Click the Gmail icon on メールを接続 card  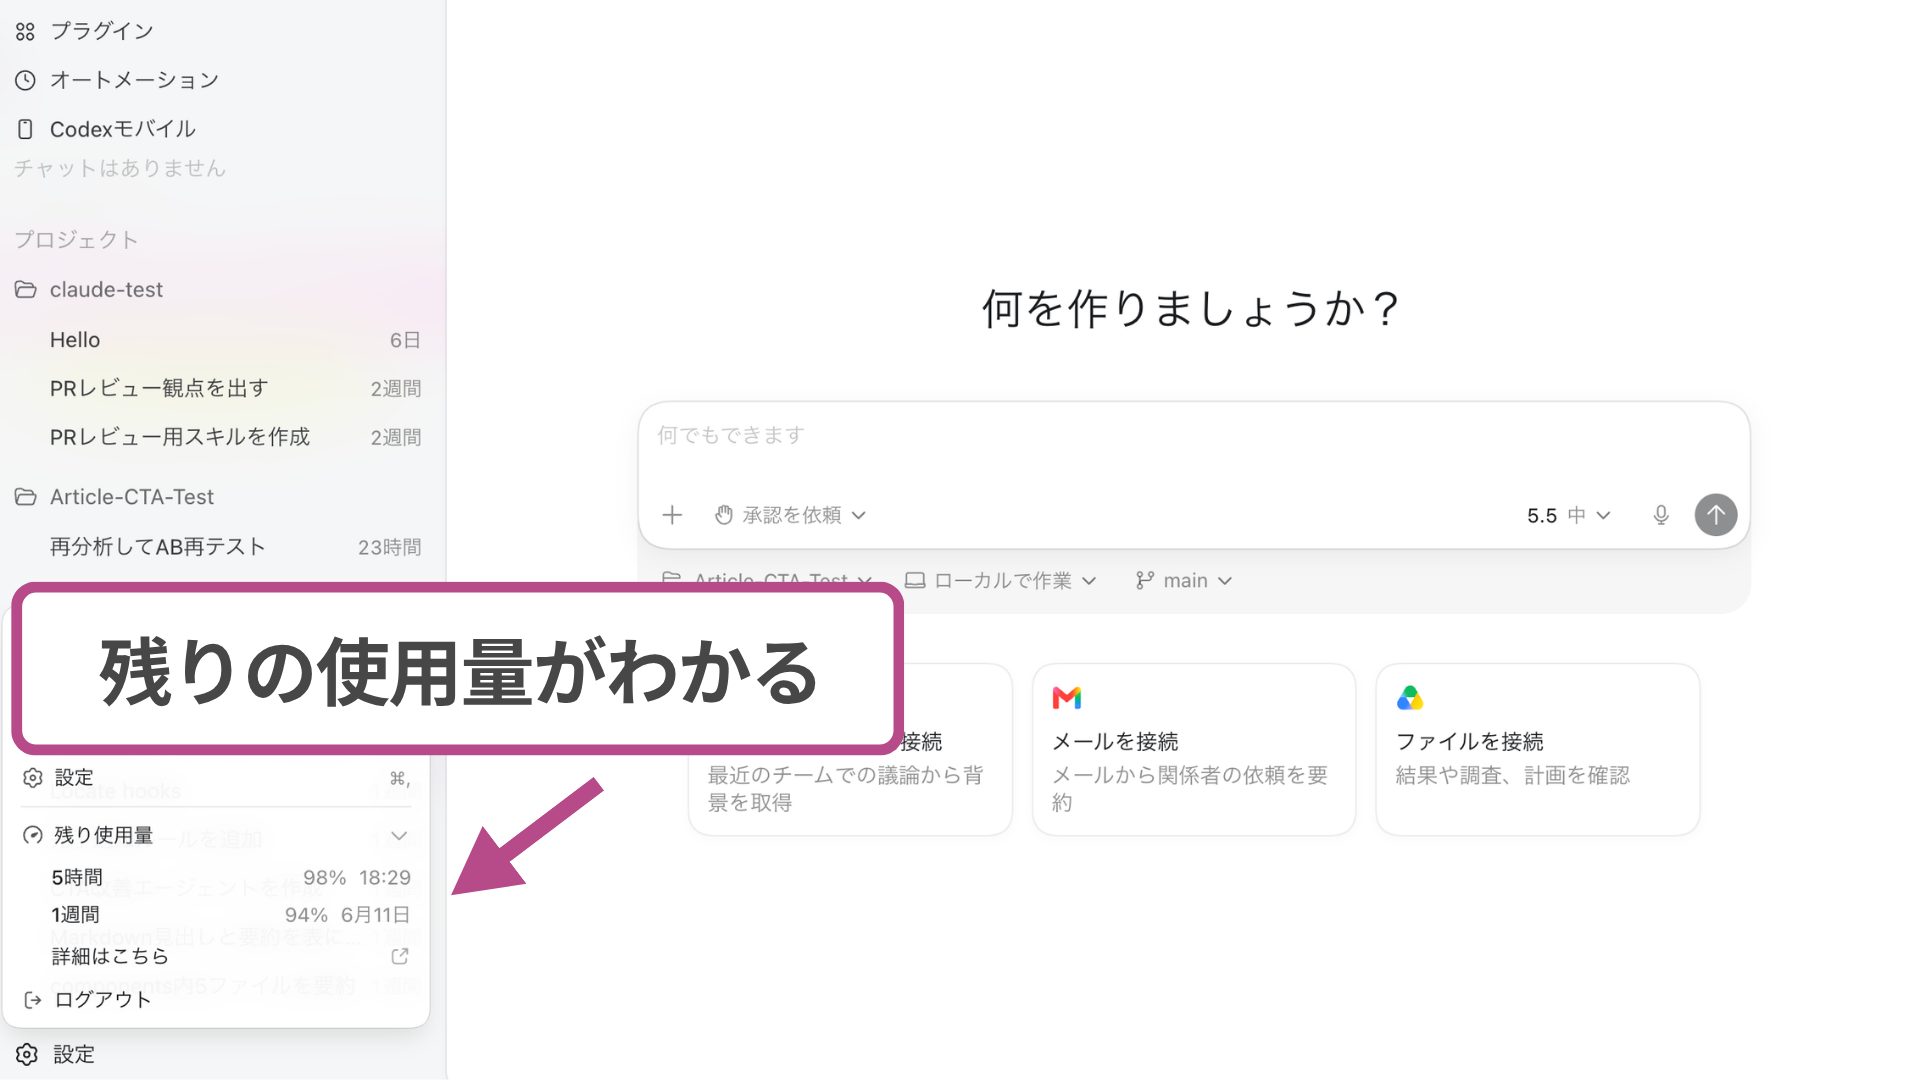tap(1067, 698)
